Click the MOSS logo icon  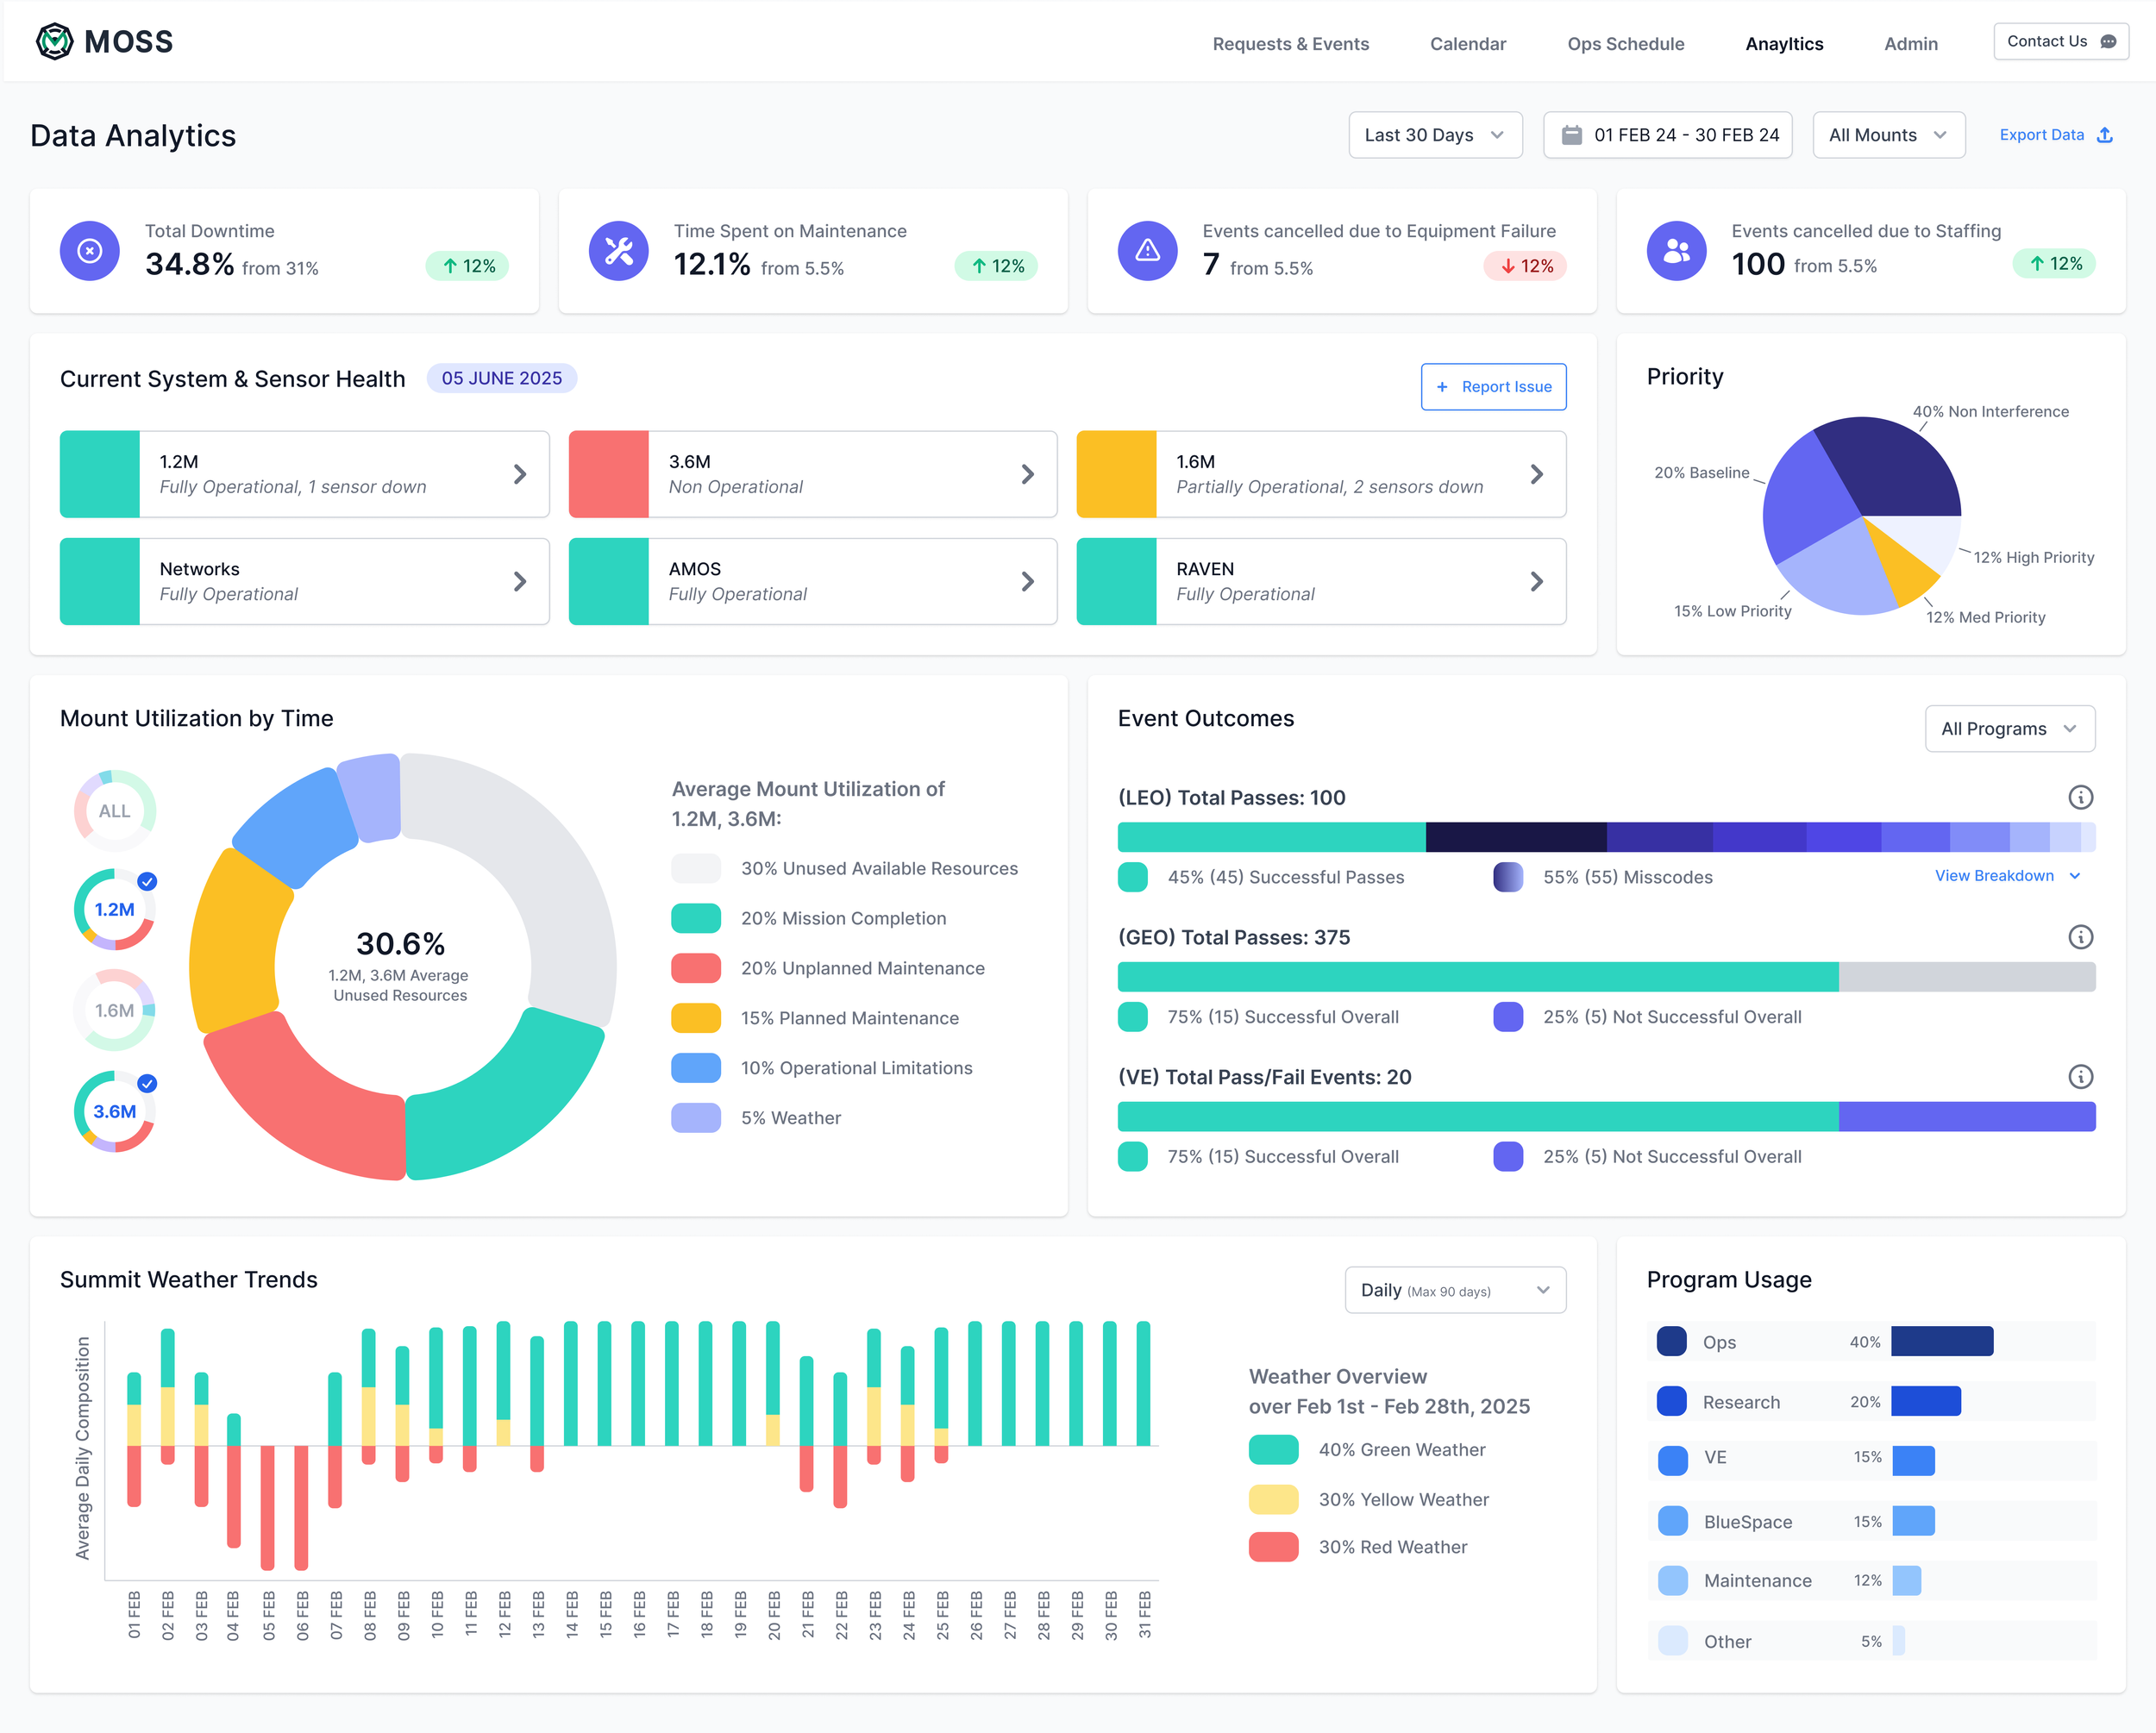(54, 42)
